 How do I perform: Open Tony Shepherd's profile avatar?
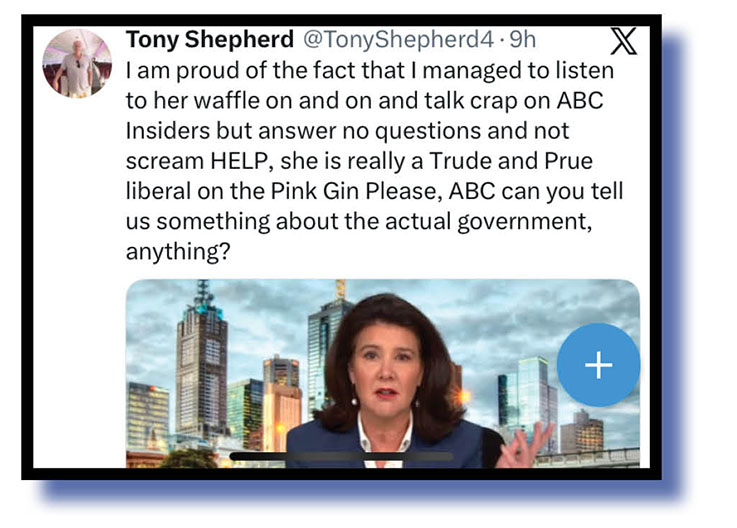tap(77, 63)
